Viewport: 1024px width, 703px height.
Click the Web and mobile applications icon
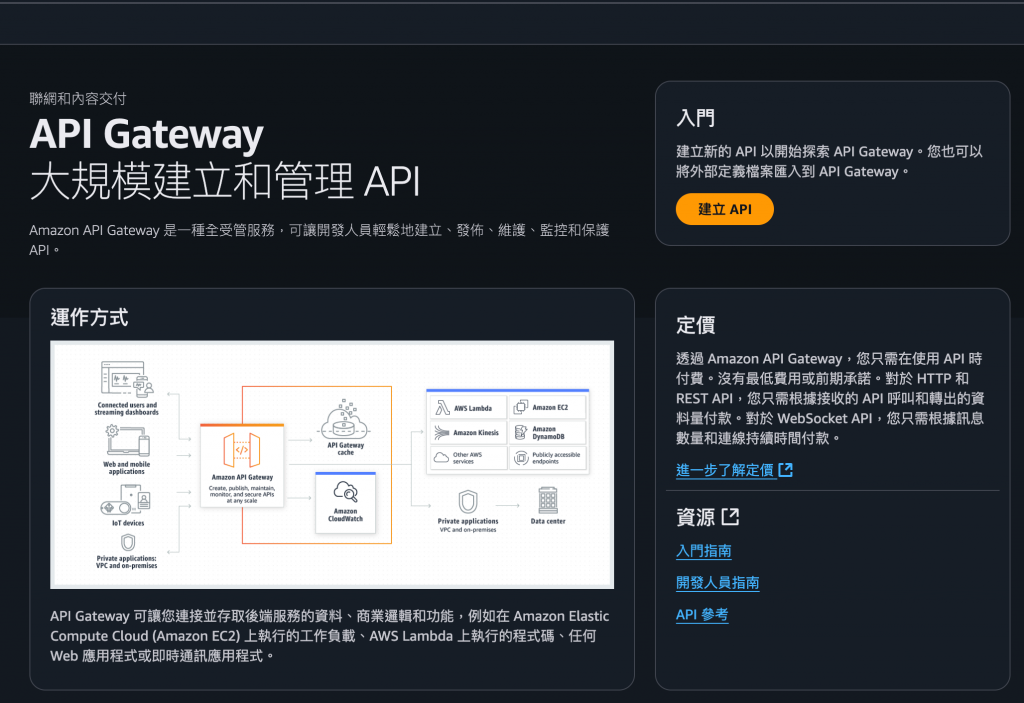[x=127, y=442]
